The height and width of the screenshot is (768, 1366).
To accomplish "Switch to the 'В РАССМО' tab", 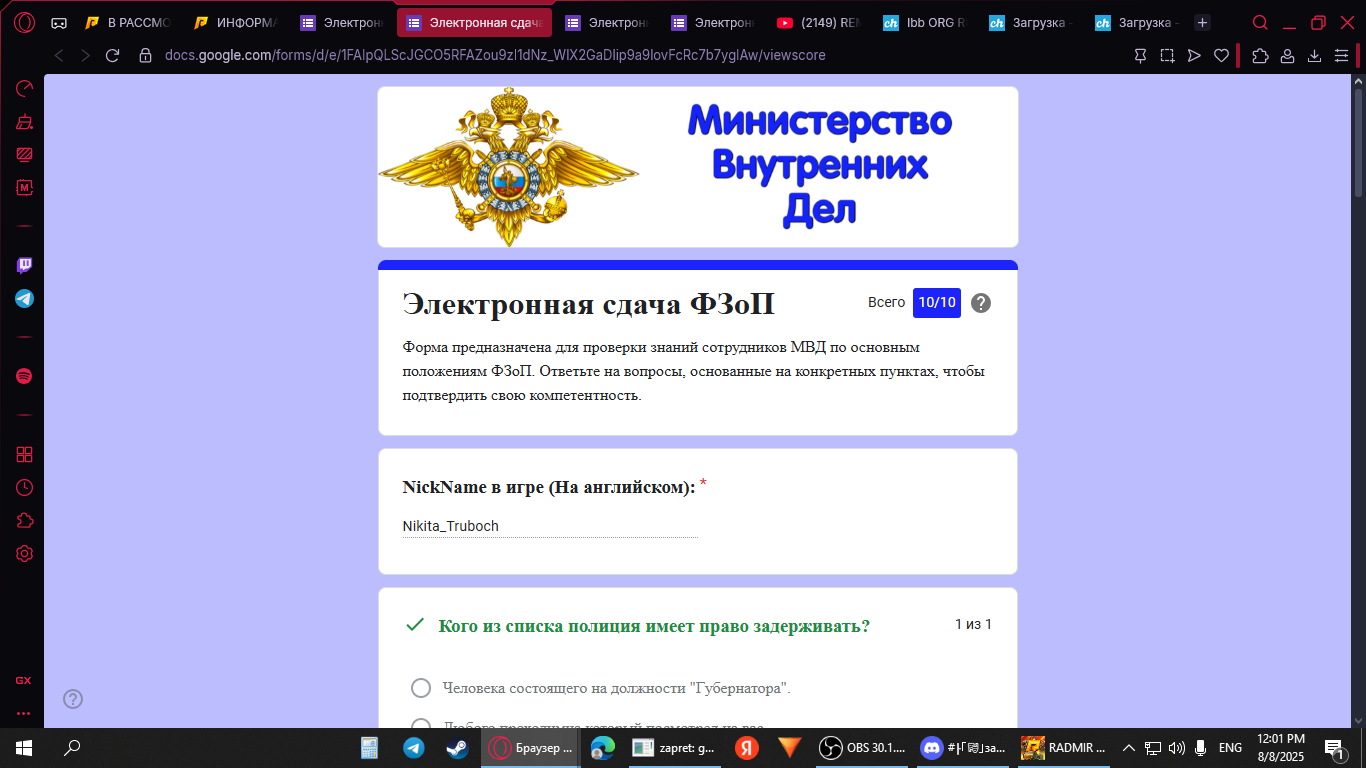I will pyautogui.click(x=128, y=22).
